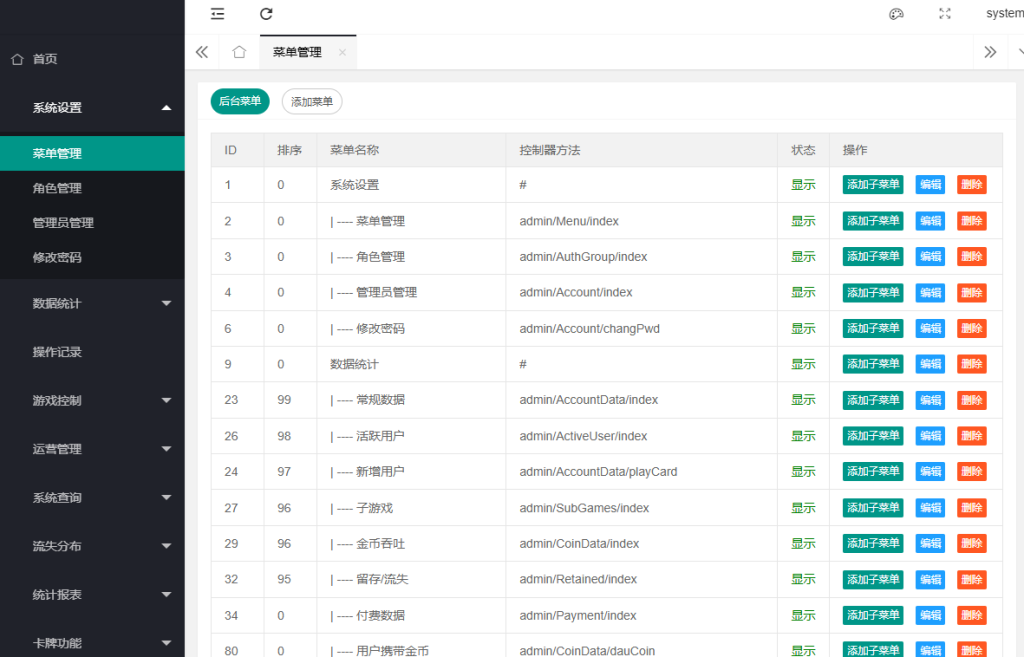Click the 添加菜单 button

pos(312,102)
